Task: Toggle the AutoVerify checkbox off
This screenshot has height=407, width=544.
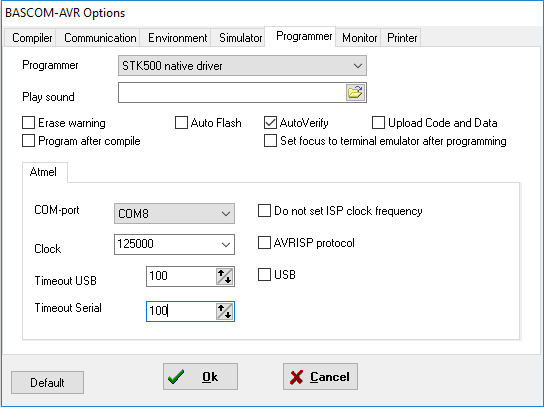Action: click(x=270, y=122)
